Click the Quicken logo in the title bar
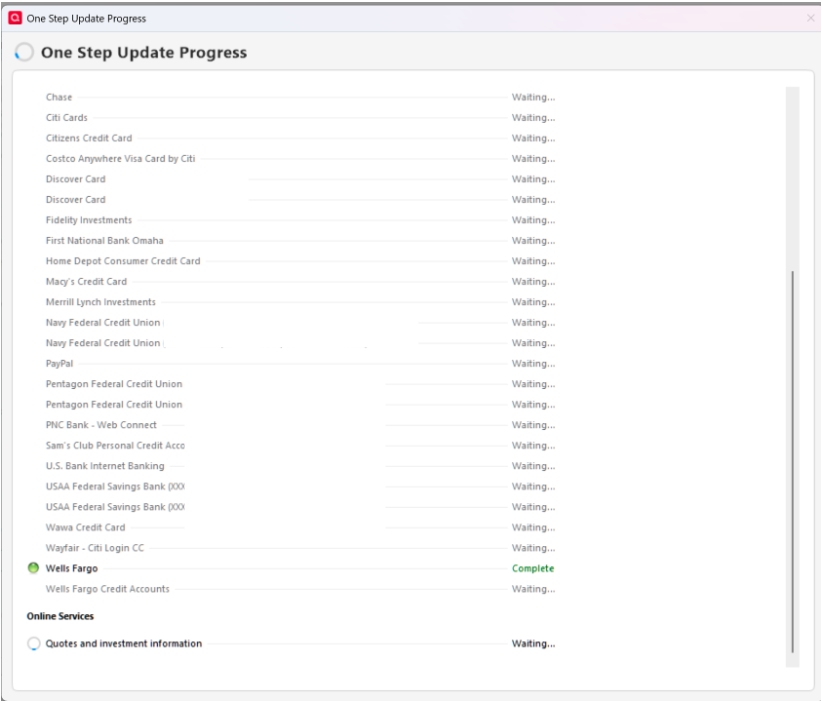822x703 pixels. click(15, 18)
